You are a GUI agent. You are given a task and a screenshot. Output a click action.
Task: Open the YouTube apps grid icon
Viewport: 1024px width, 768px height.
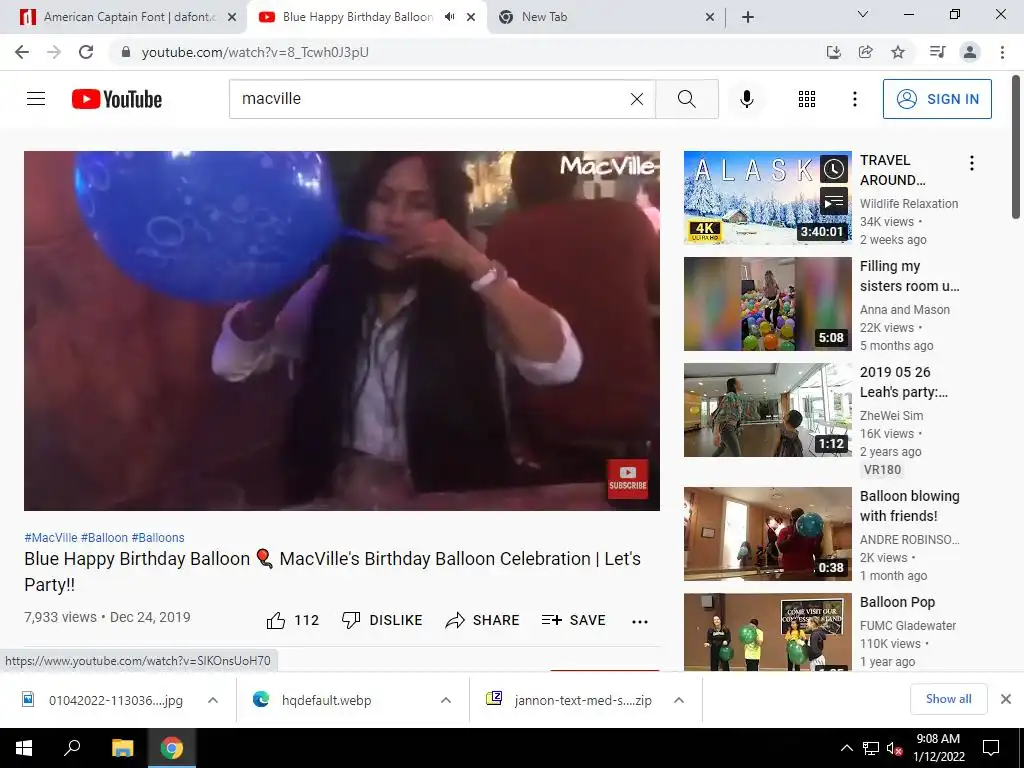(x=807, y=99)
